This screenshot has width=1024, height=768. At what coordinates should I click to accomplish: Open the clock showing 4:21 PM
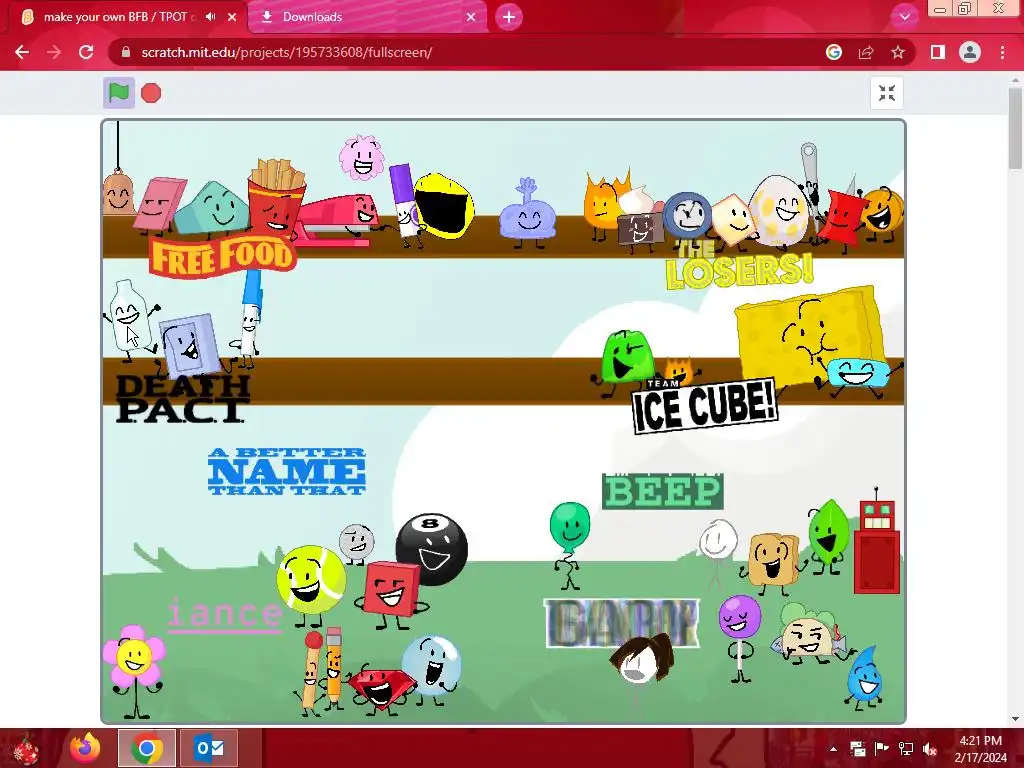click(x=980, y=749)
